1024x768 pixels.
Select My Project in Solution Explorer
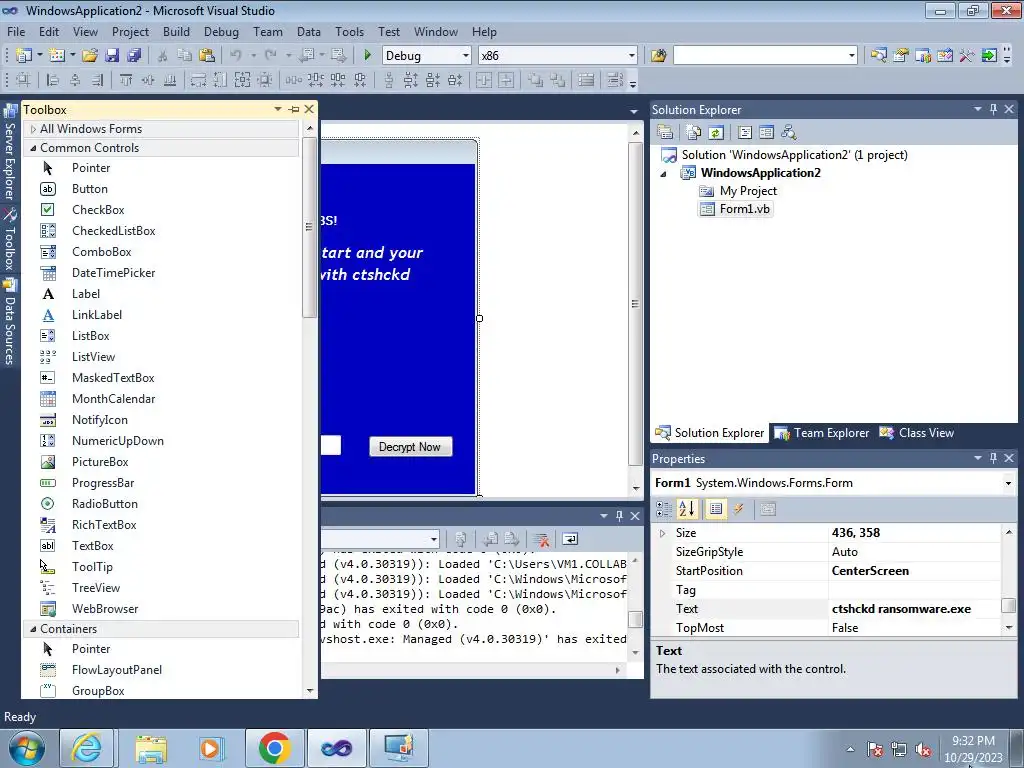[x=739, y=191]
